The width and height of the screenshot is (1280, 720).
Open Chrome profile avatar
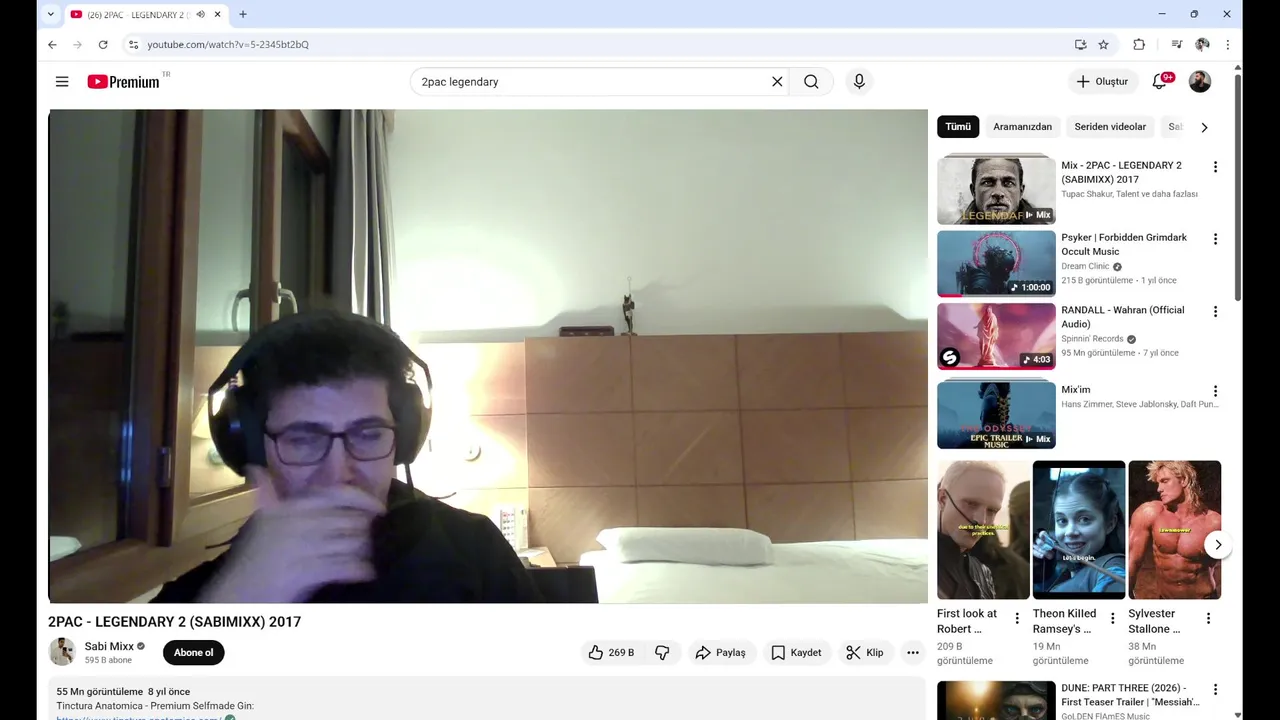point(1202,44)
